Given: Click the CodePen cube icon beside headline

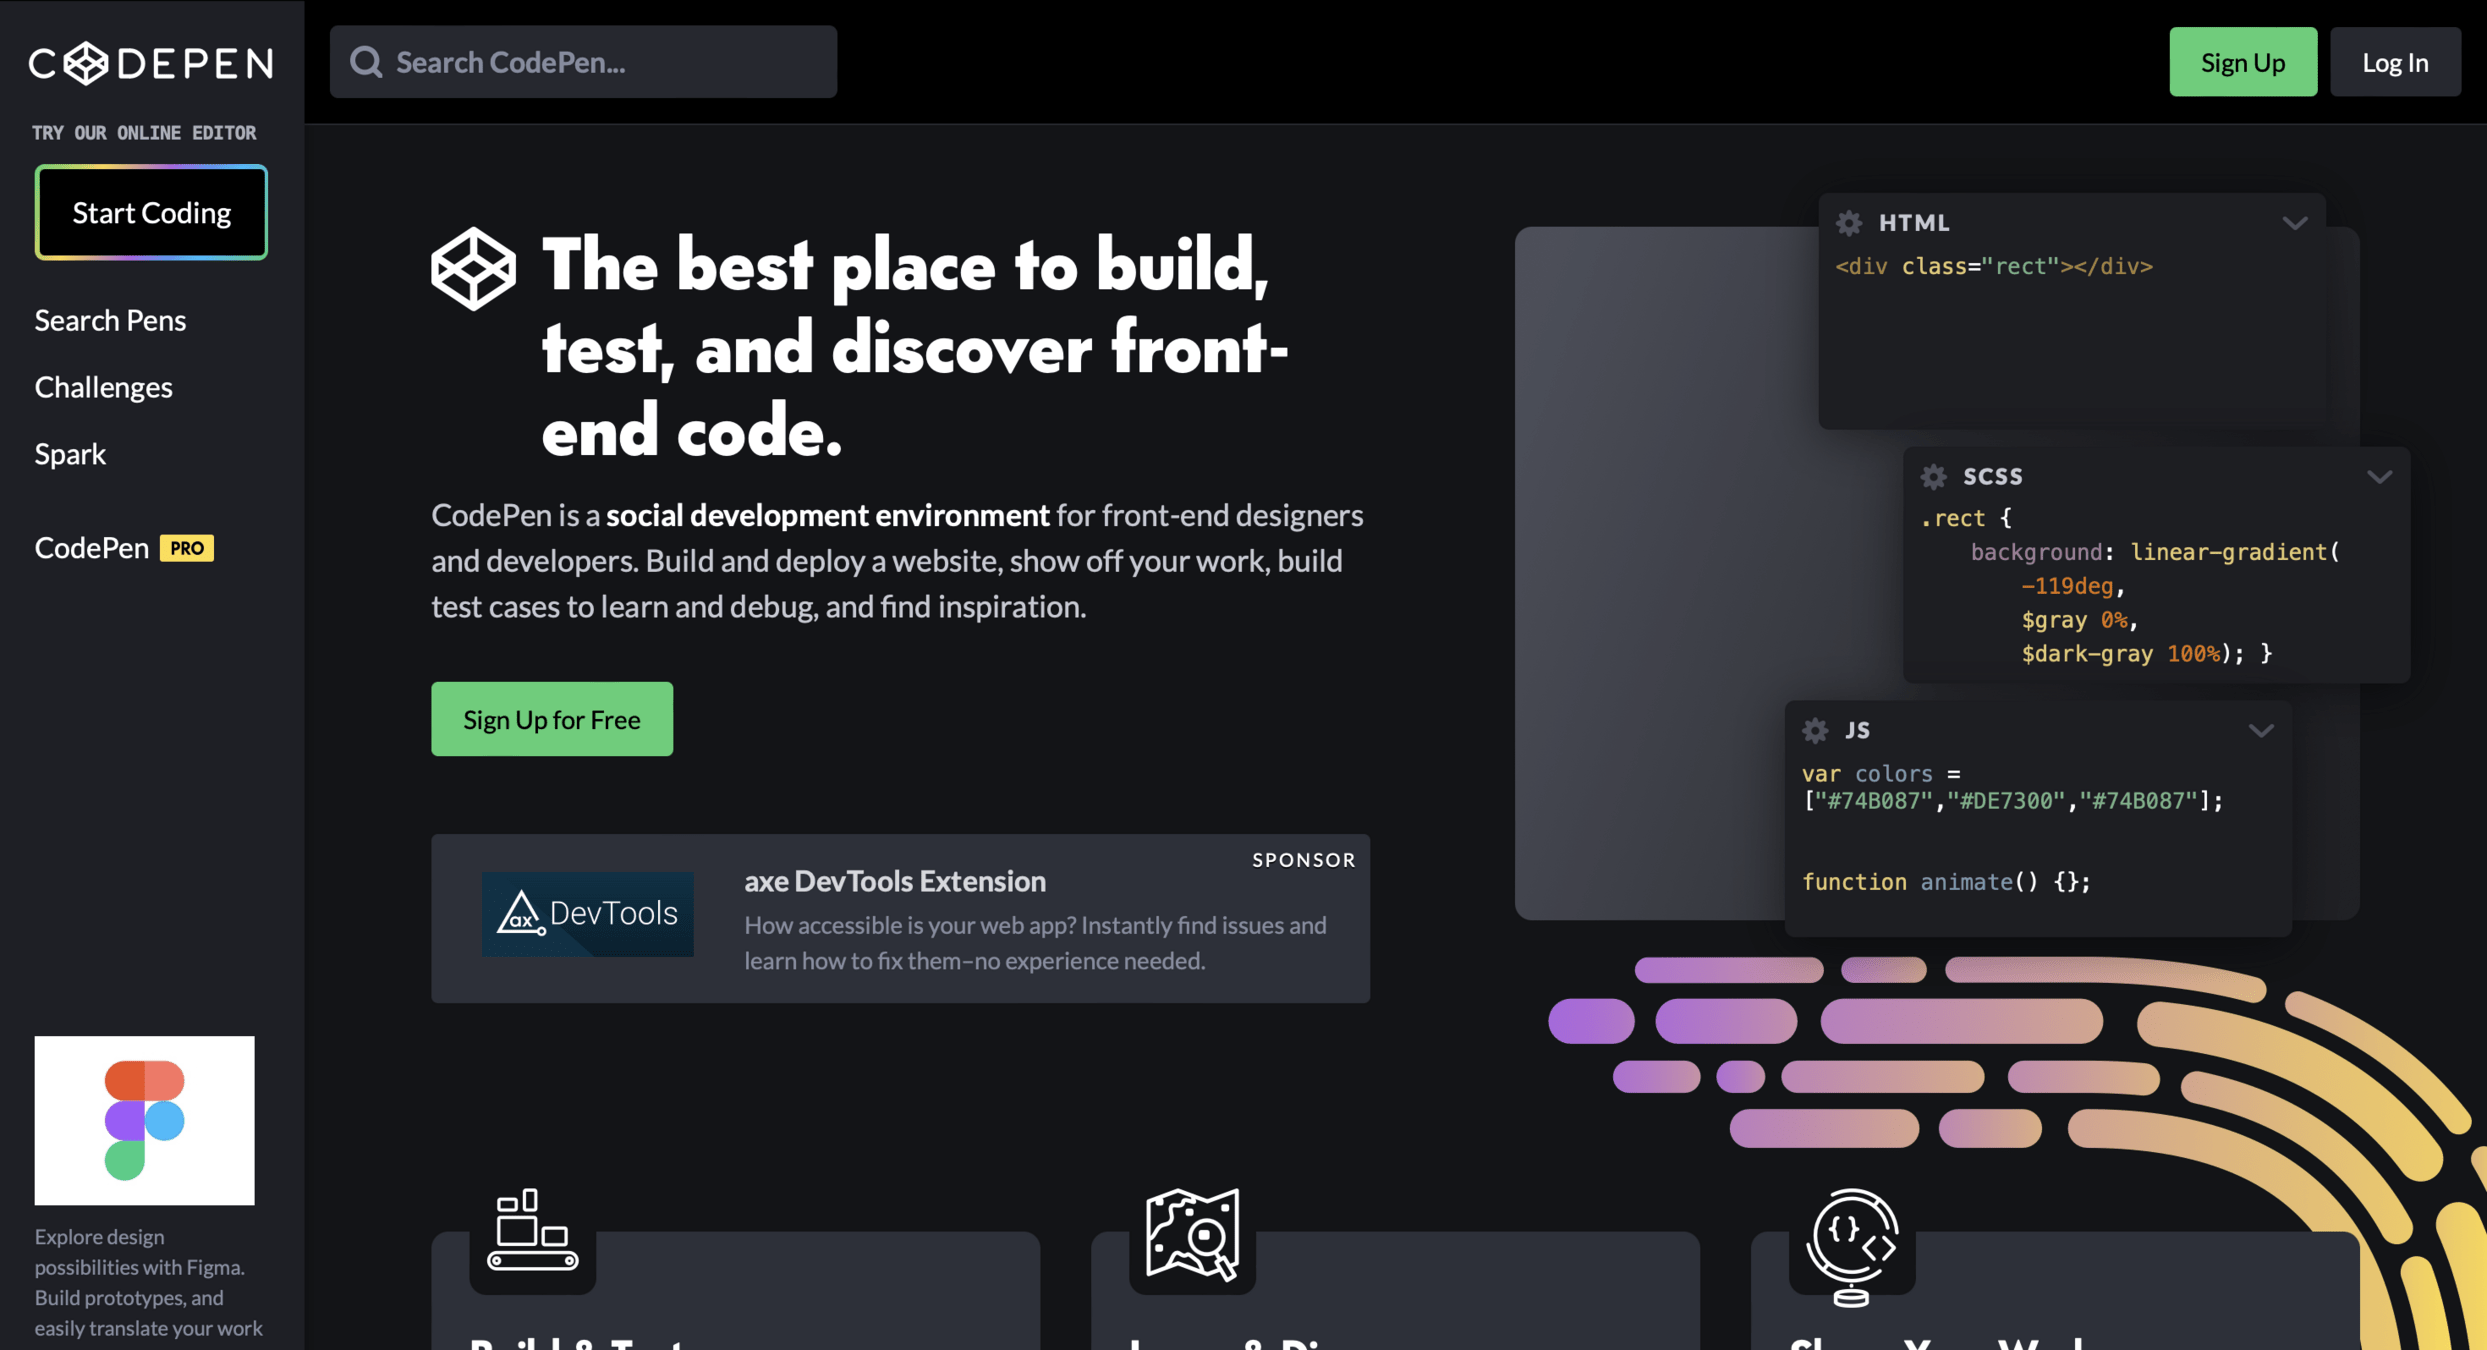Looking at the screenshot, I should [473, 268].
